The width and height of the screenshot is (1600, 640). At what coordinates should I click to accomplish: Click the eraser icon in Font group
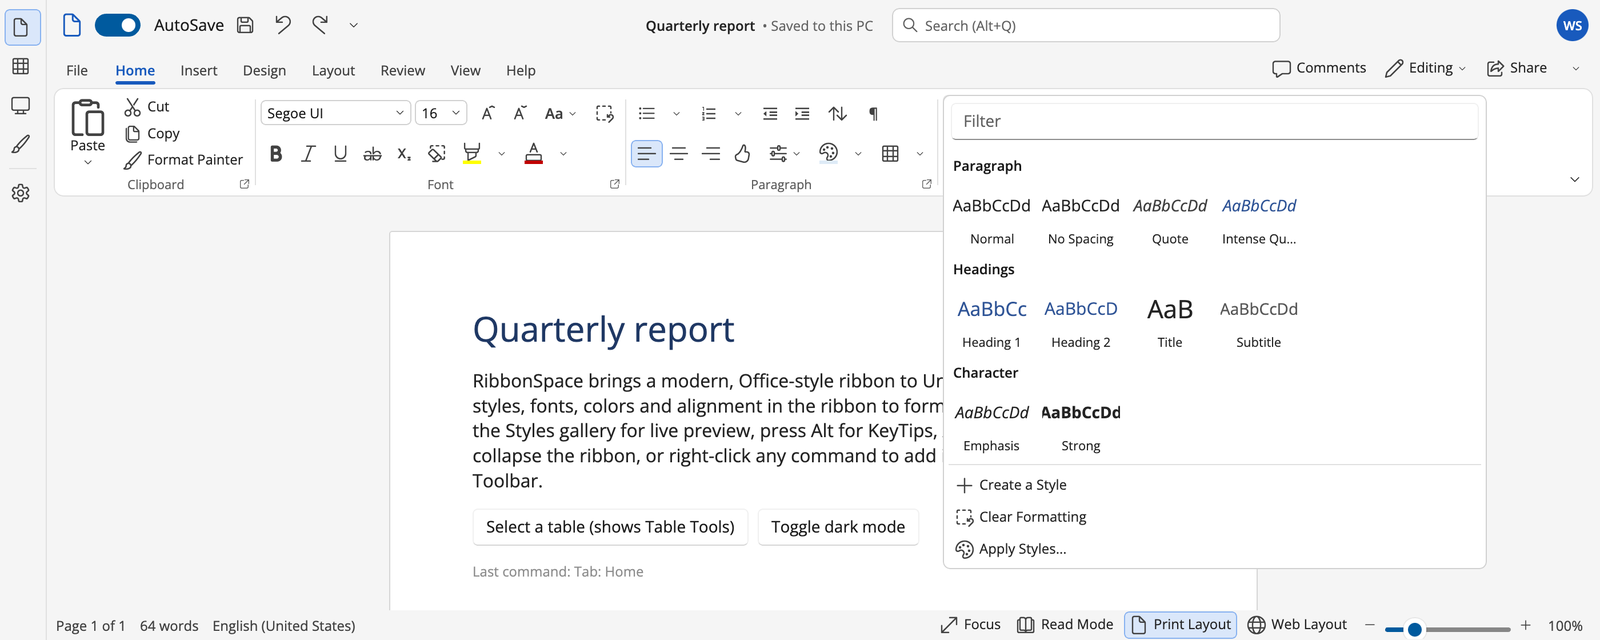(437, 153)
